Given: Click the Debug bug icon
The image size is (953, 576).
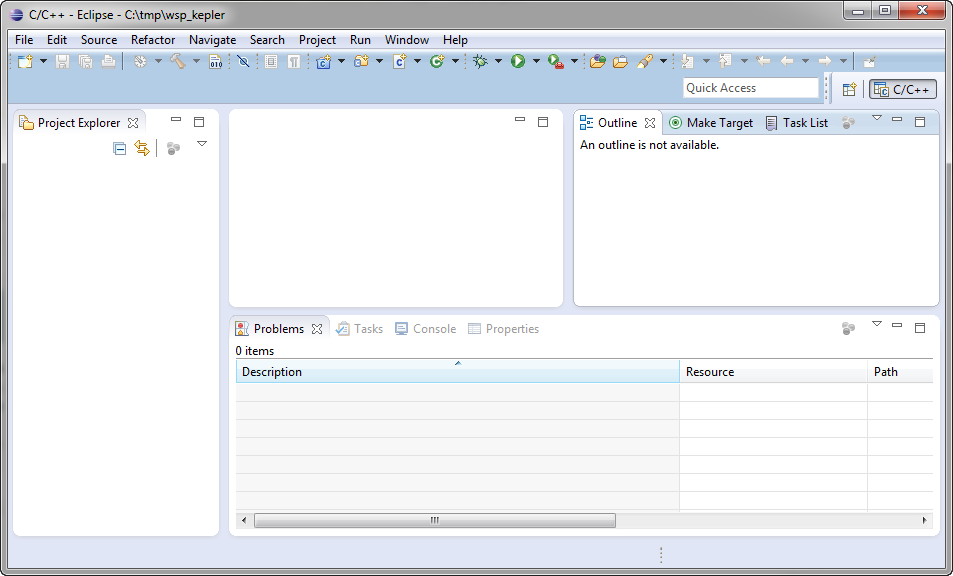Looking at the screenshot, I should (x=480, y=62).
